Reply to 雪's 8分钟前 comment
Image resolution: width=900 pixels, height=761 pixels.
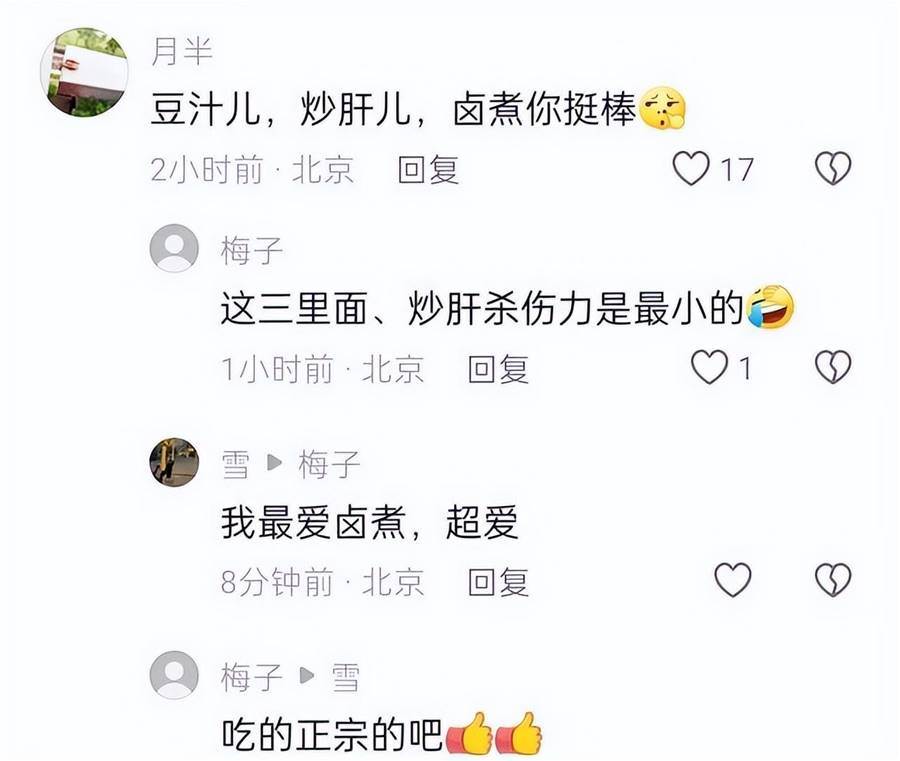coord(498,582)
